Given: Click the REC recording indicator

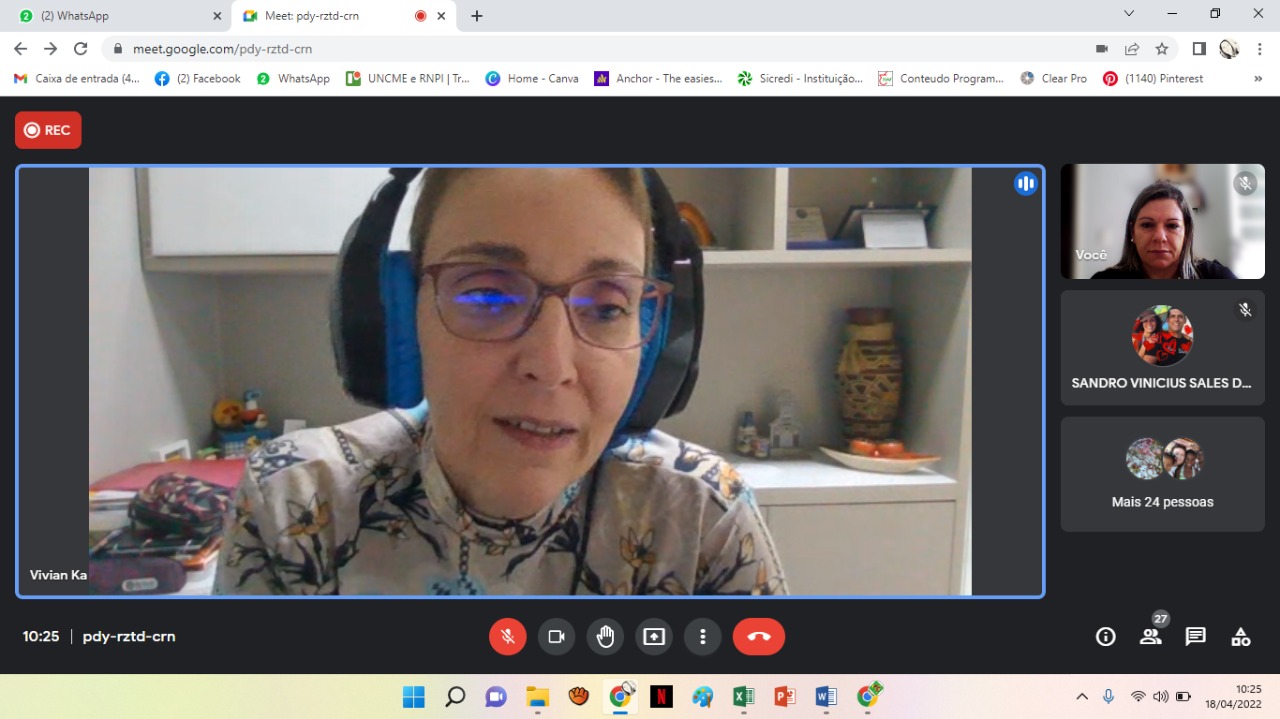Looking at the screenshot, I should click(x=48, y=130).
